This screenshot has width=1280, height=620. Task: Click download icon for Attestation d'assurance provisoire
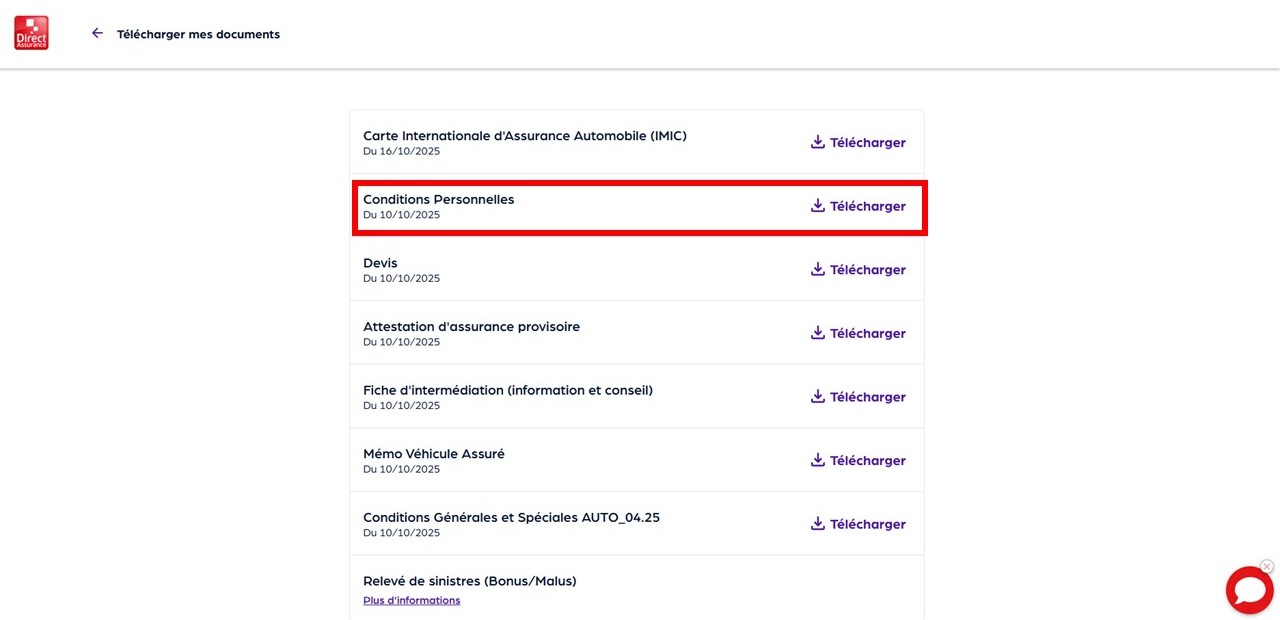click(818, 333)
